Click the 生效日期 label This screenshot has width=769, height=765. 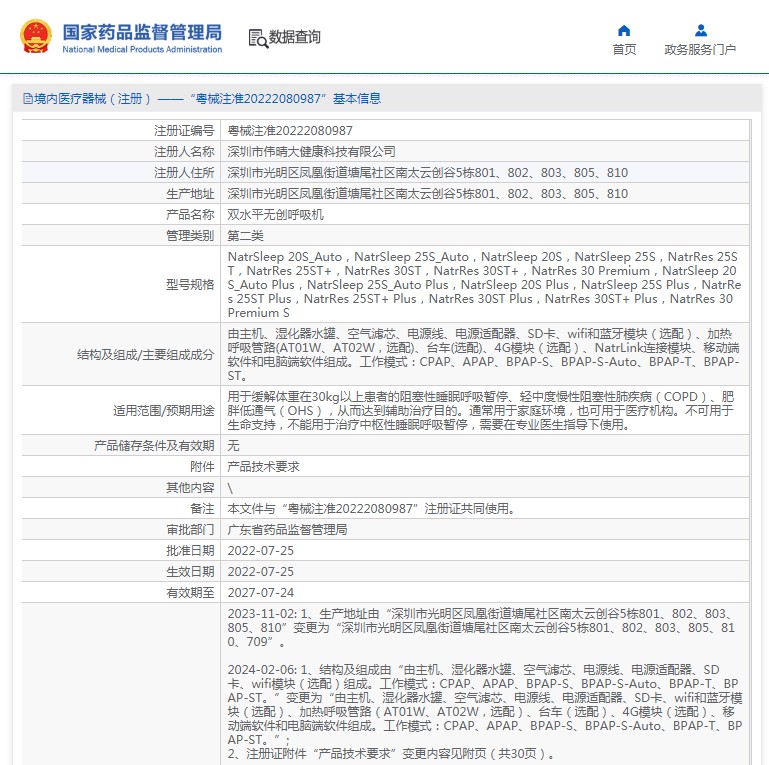coord(190,572)
